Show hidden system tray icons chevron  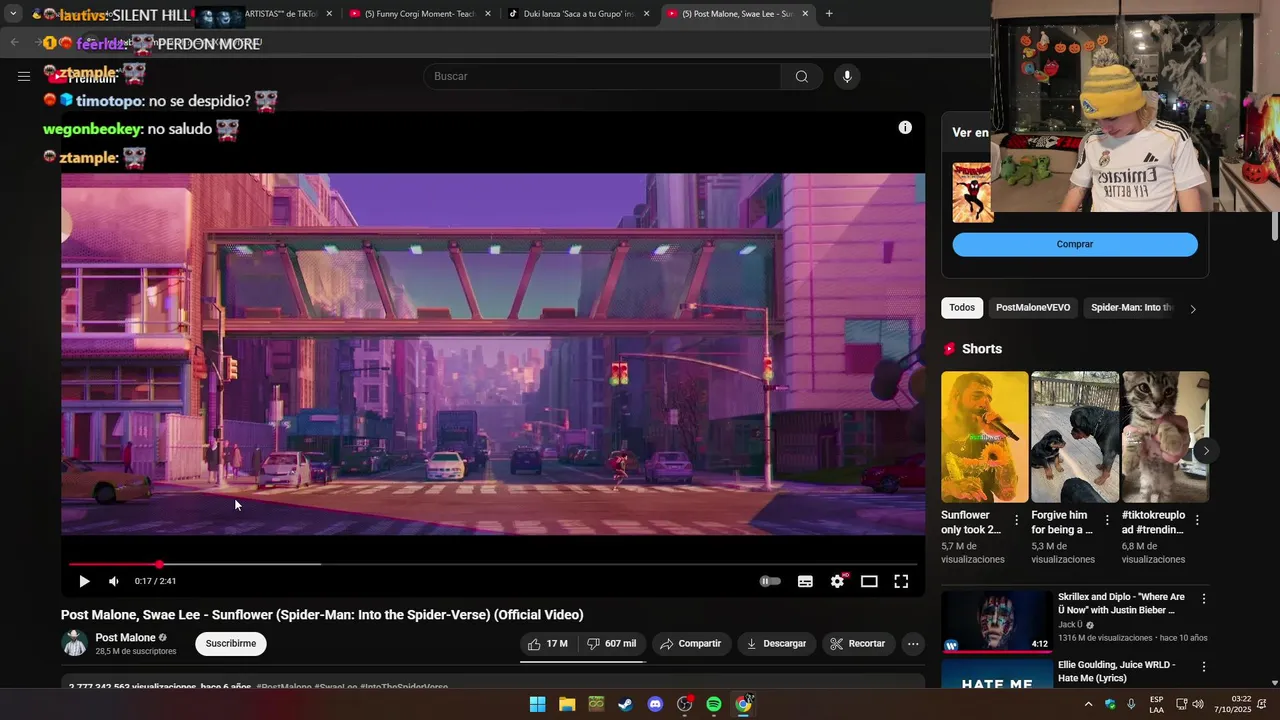pyautogui.click(x=1088, y=704)
